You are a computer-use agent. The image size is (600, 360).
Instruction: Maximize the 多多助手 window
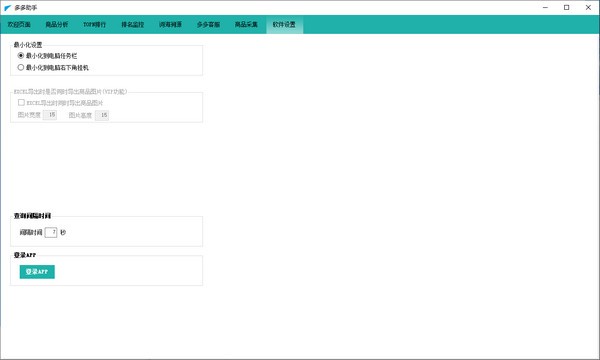(x=567, y=7)
